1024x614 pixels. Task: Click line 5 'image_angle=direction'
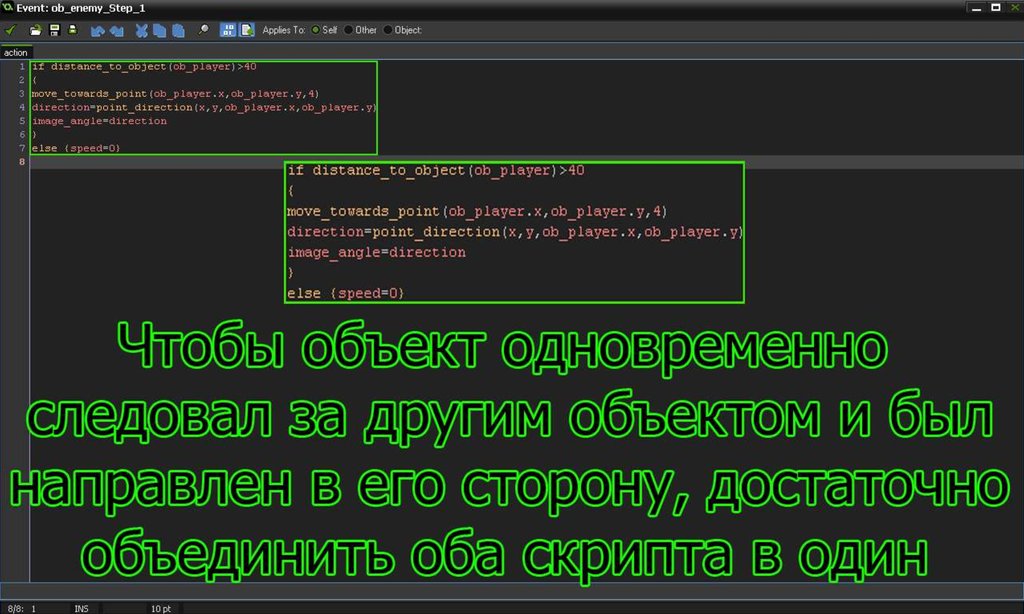pyautogui.click(x=99, y=121)
